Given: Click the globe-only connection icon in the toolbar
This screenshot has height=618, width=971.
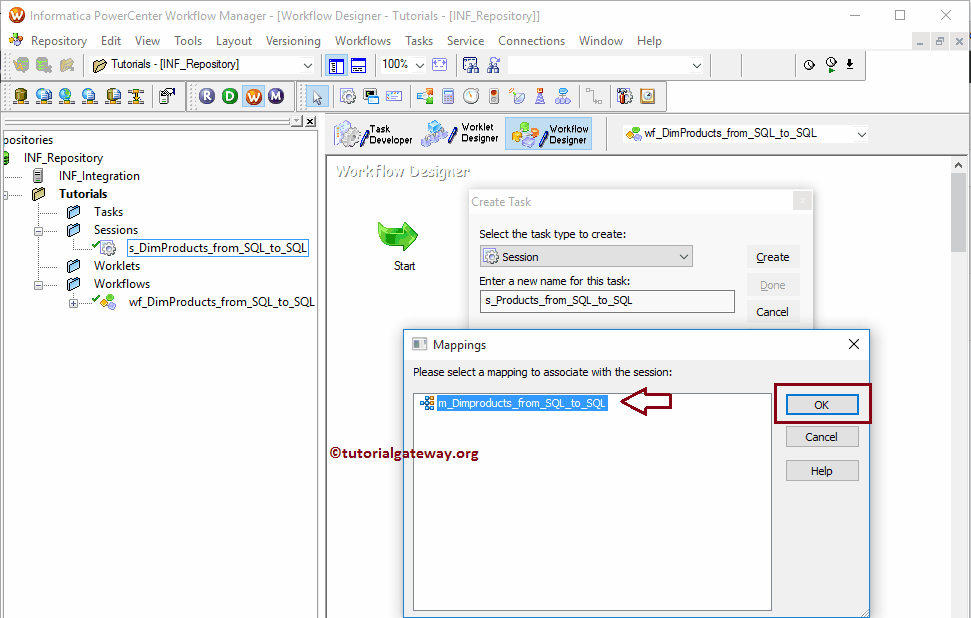Looking at the screenshot, I should click(x=66, y=96).
